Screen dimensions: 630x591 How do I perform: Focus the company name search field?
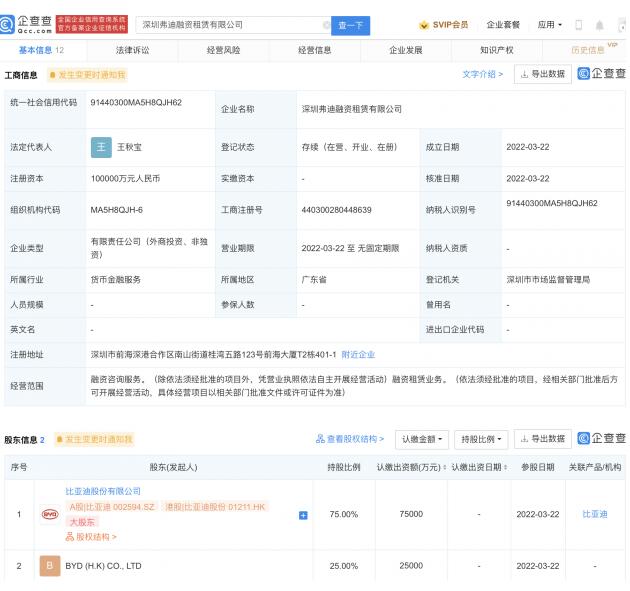(x=233, y=25)
